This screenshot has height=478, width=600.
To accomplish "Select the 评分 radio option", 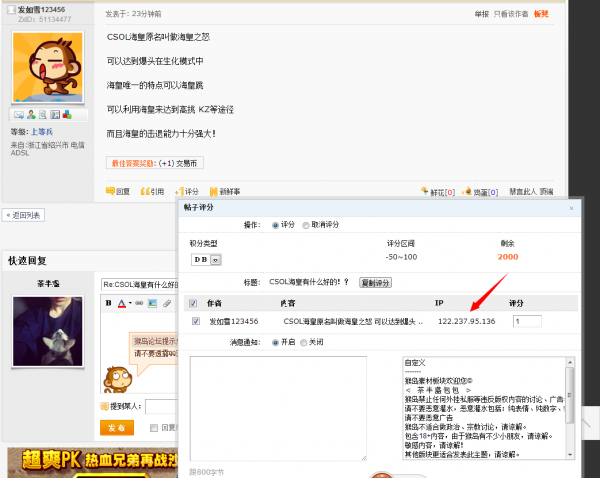I will pyautogui.click(x=275, y=225).
